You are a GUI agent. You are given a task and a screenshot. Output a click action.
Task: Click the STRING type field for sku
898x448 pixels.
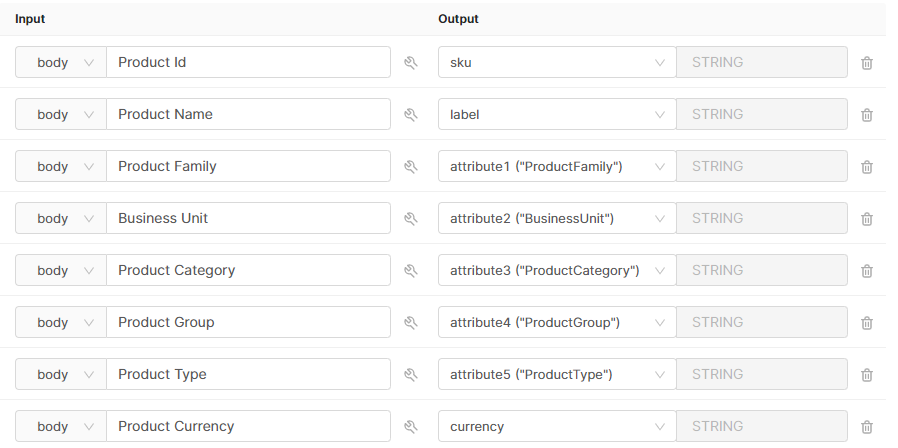tap(762, 62)
